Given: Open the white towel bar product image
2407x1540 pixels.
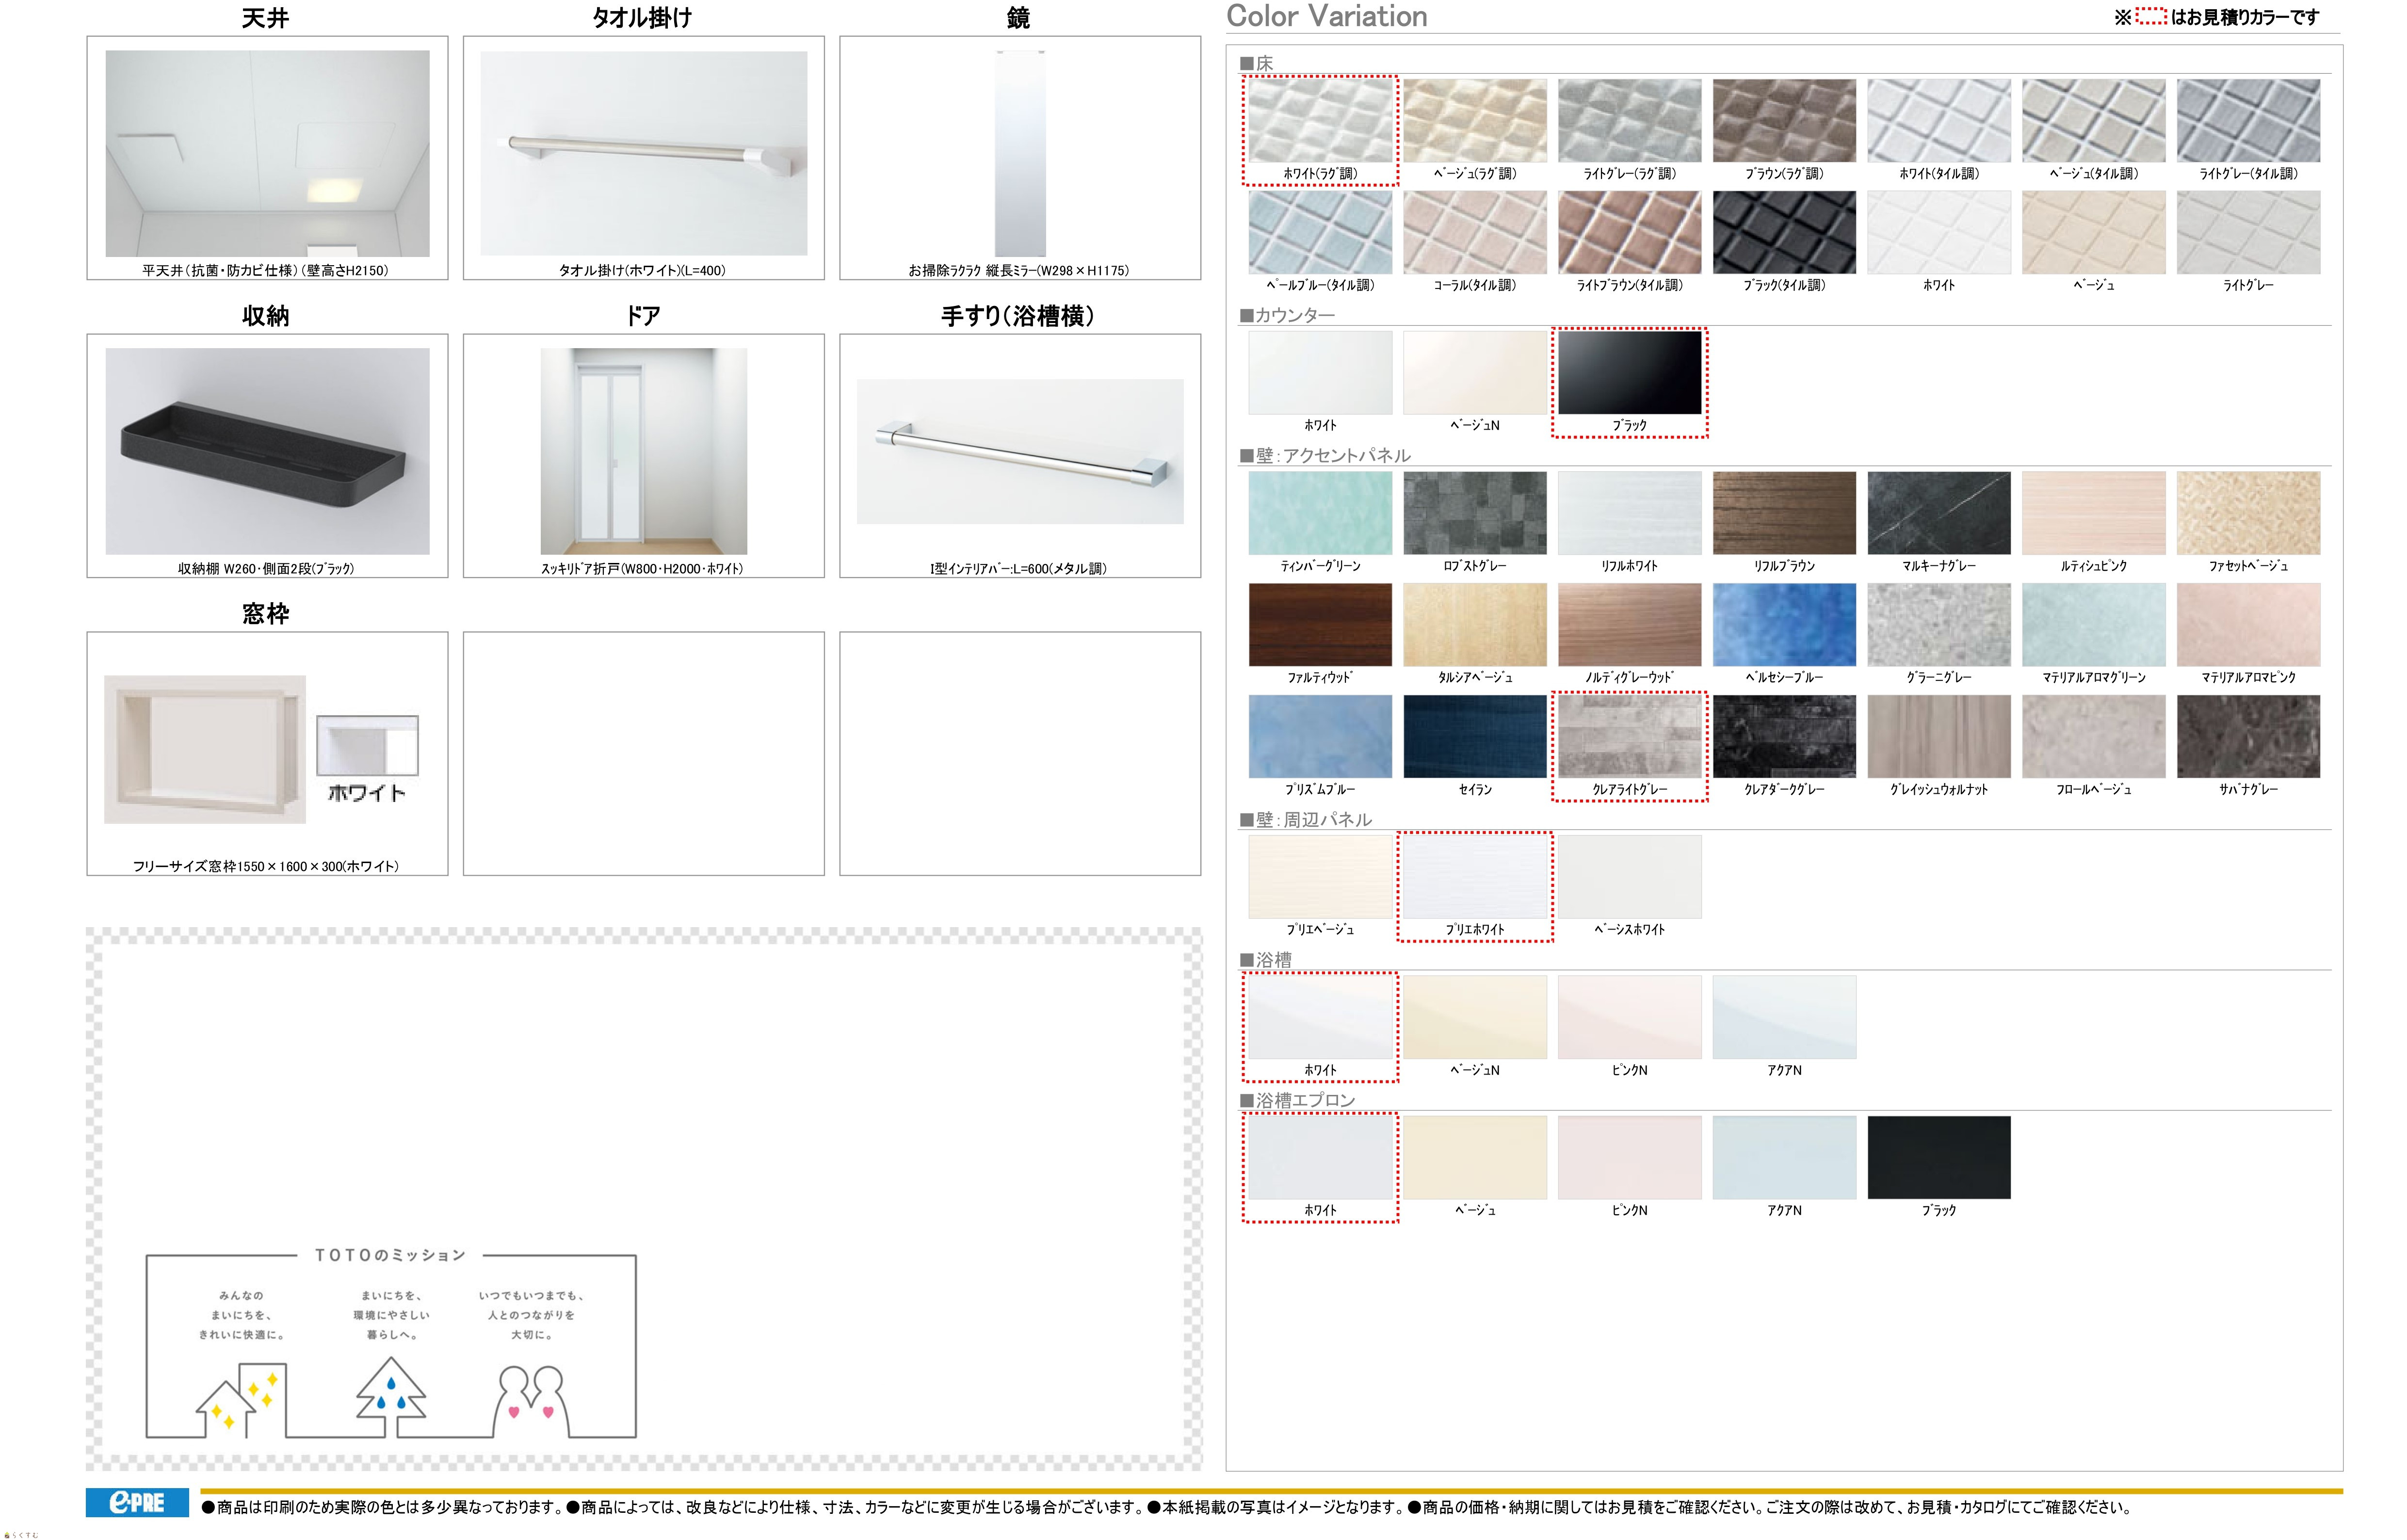Looking at the screenshot, I should pos(643,153).
